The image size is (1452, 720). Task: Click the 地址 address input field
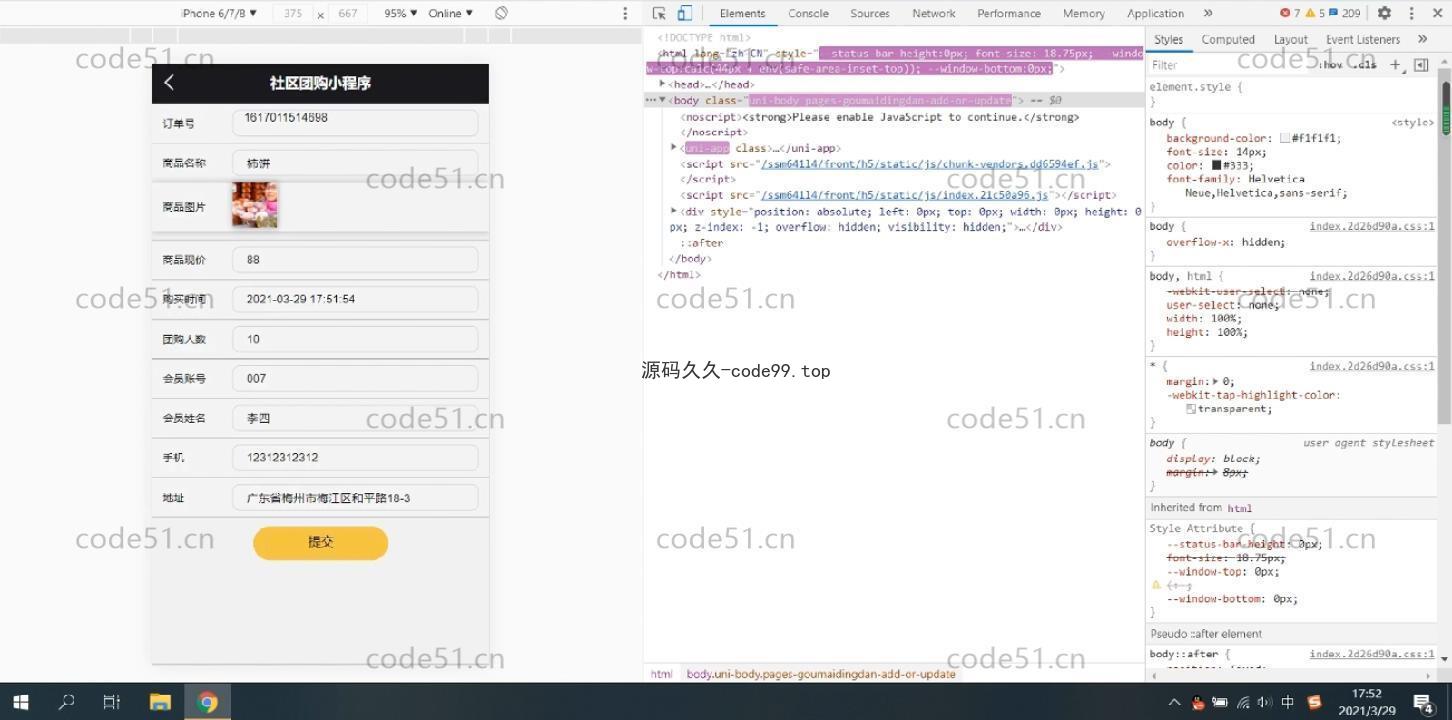click(x=355, y=497)
